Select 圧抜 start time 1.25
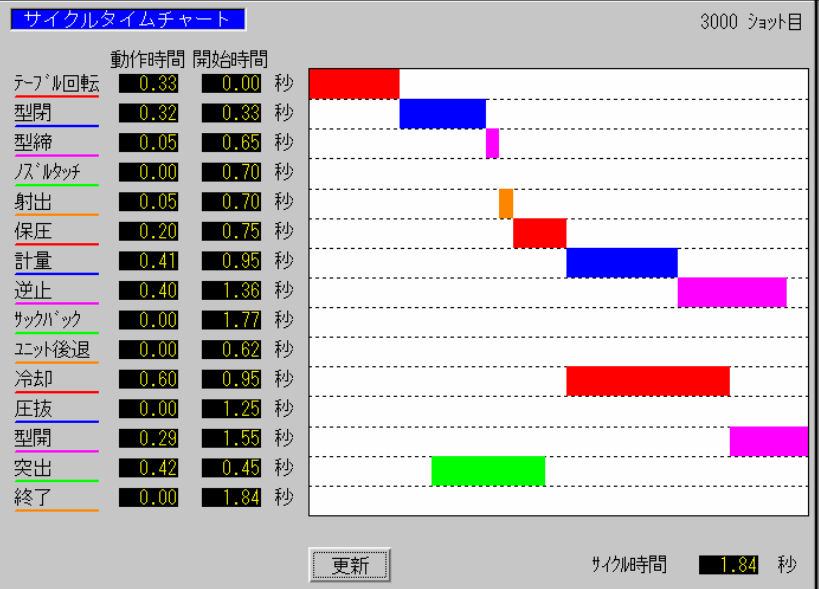The image size is (819, 589). point(231,408)
